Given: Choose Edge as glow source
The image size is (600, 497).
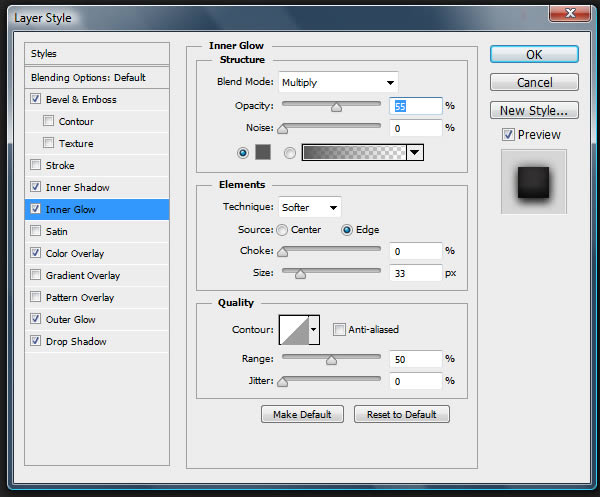Looking at the screenshot, I should [x=347, y=230].
